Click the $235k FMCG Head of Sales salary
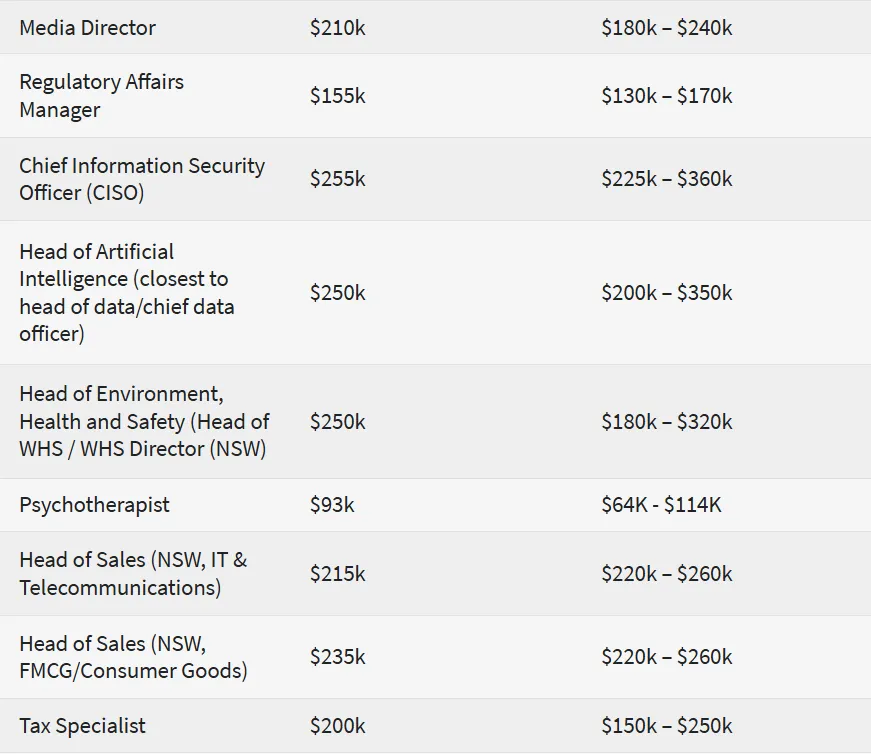The image size is (871, 754). [338, 657]
